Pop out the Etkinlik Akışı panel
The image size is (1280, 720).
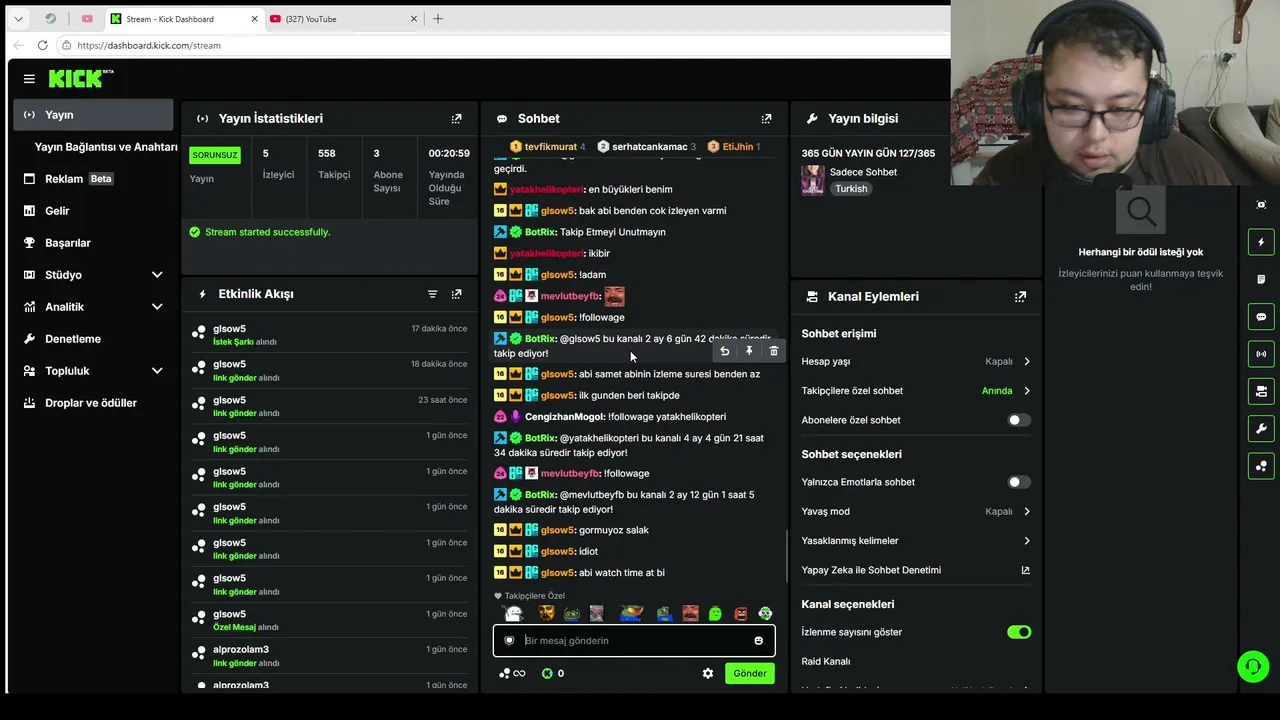[x=456, y=294]
